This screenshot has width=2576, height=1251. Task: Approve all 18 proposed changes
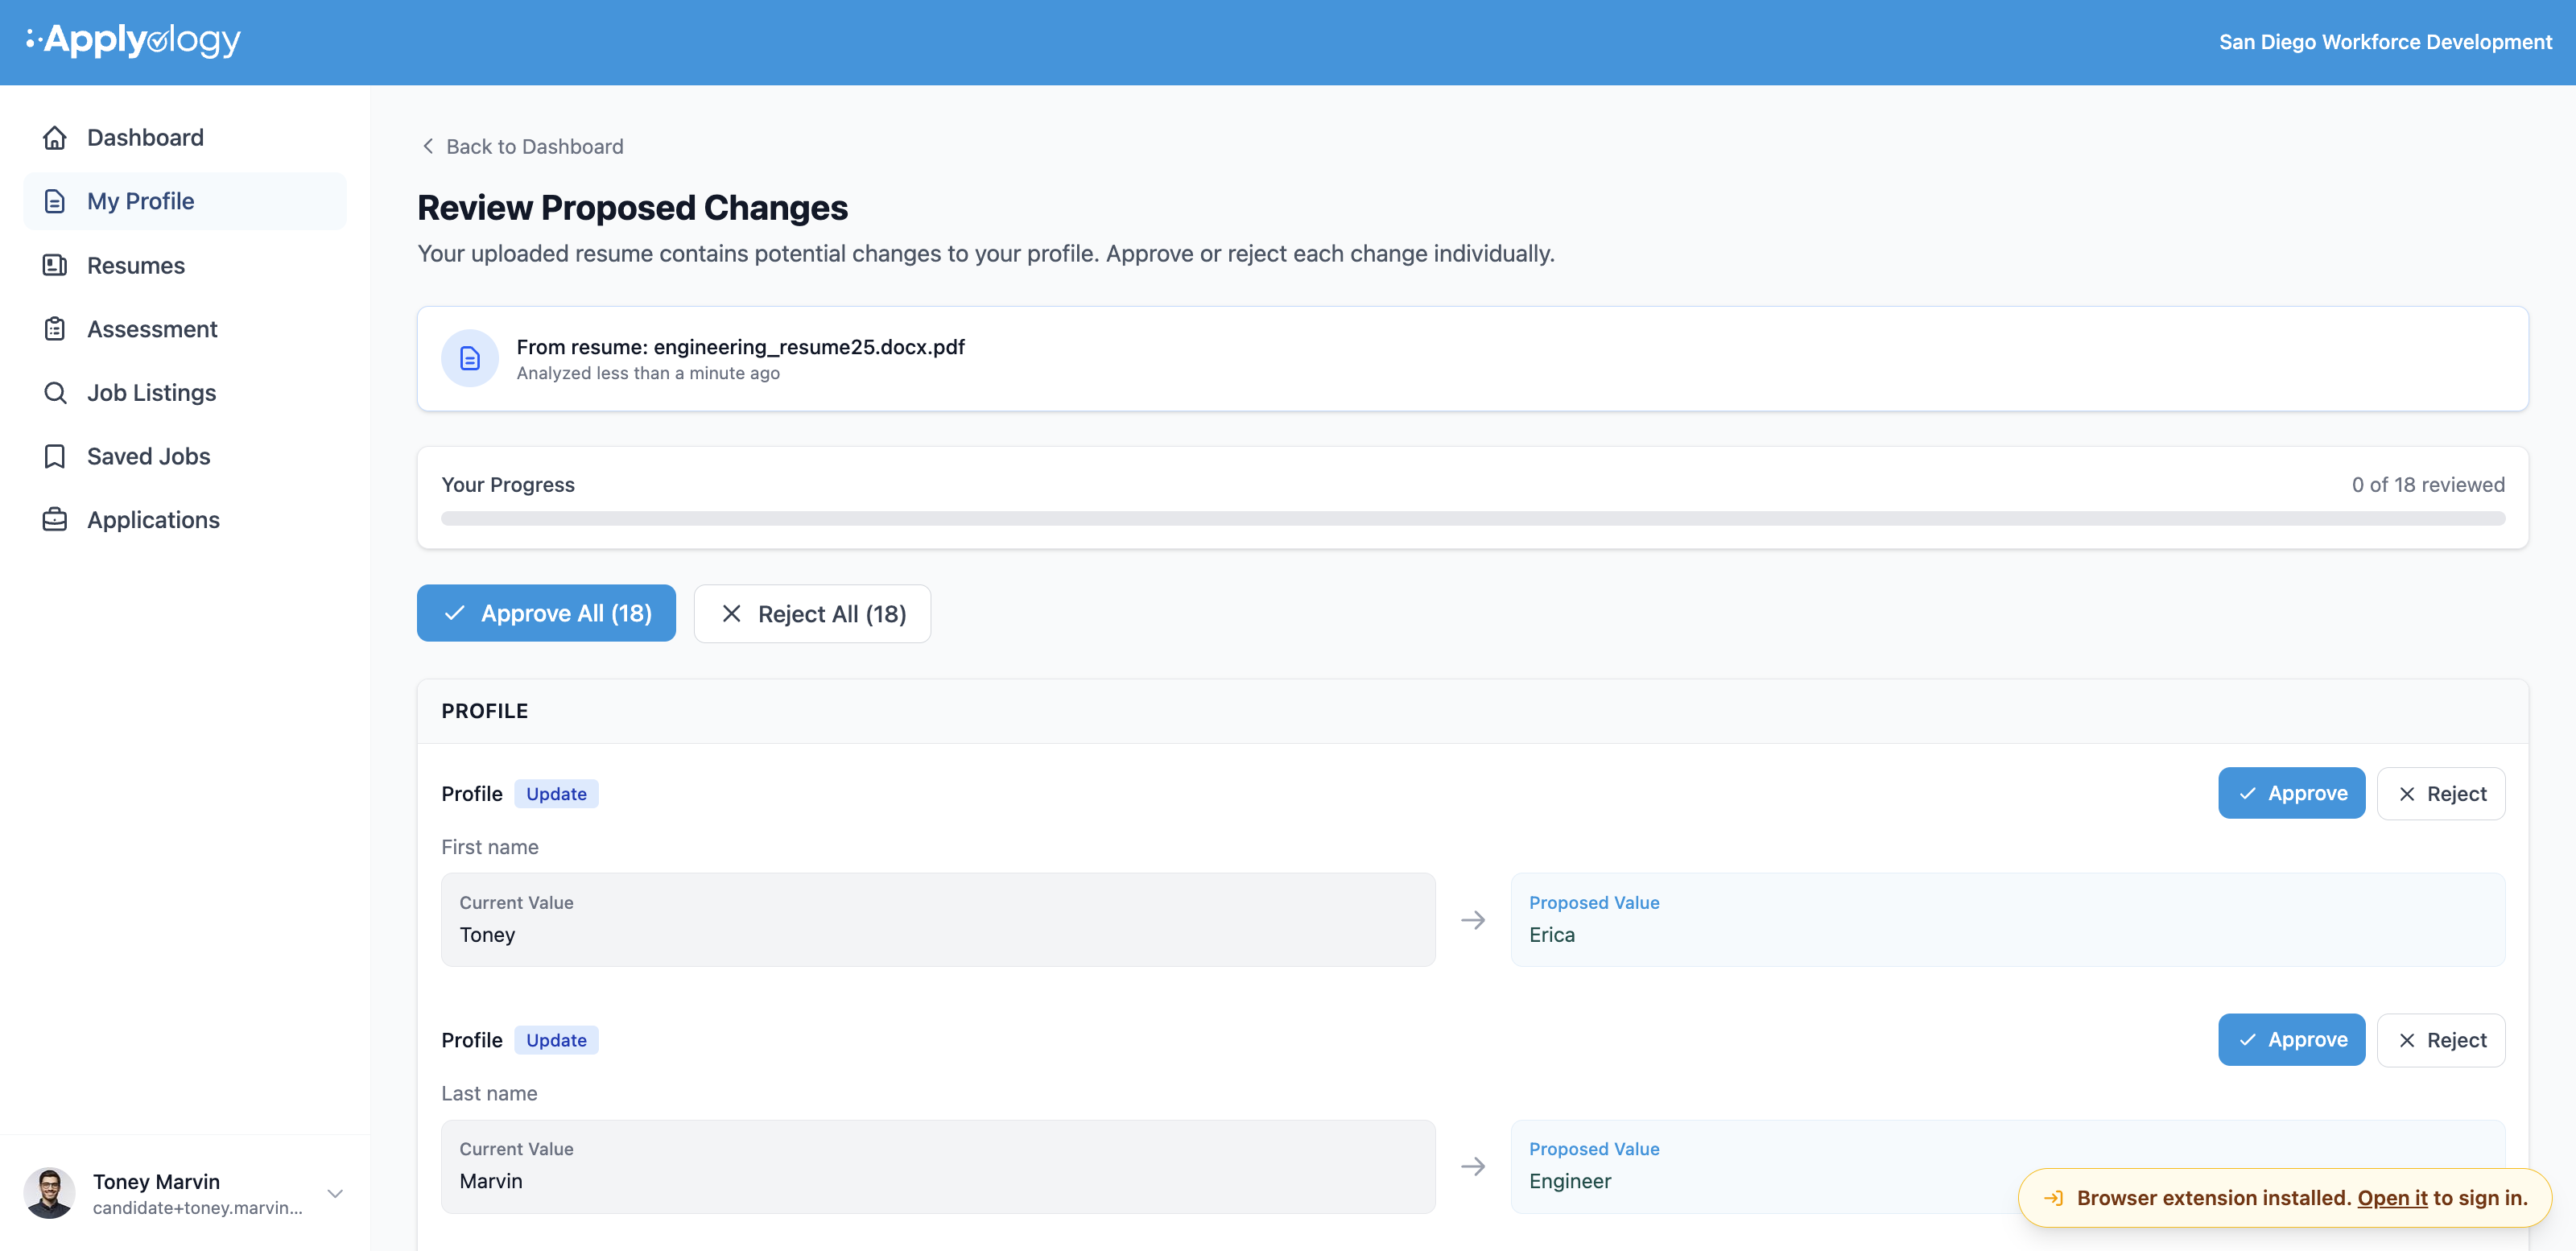coord(546,613)
